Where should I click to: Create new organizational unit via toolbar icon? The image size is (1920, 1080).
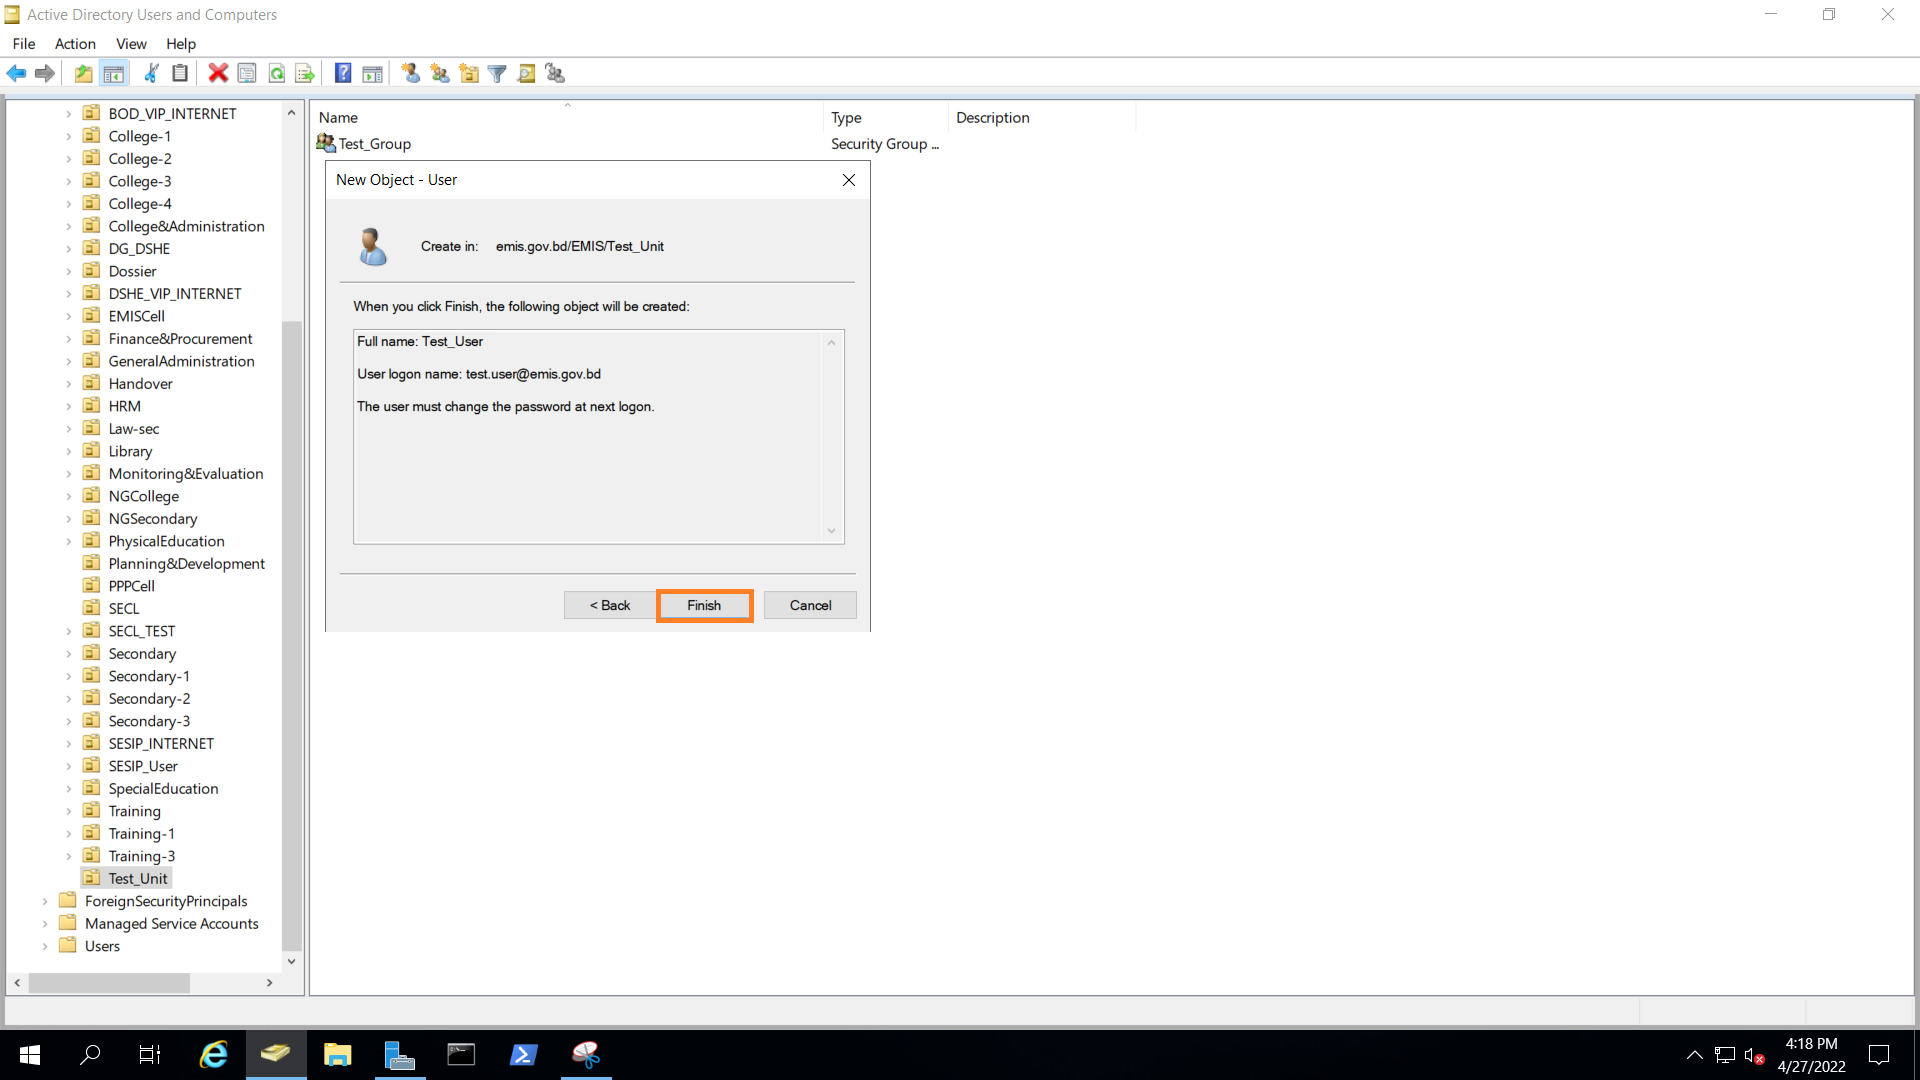tap(469, 73)
